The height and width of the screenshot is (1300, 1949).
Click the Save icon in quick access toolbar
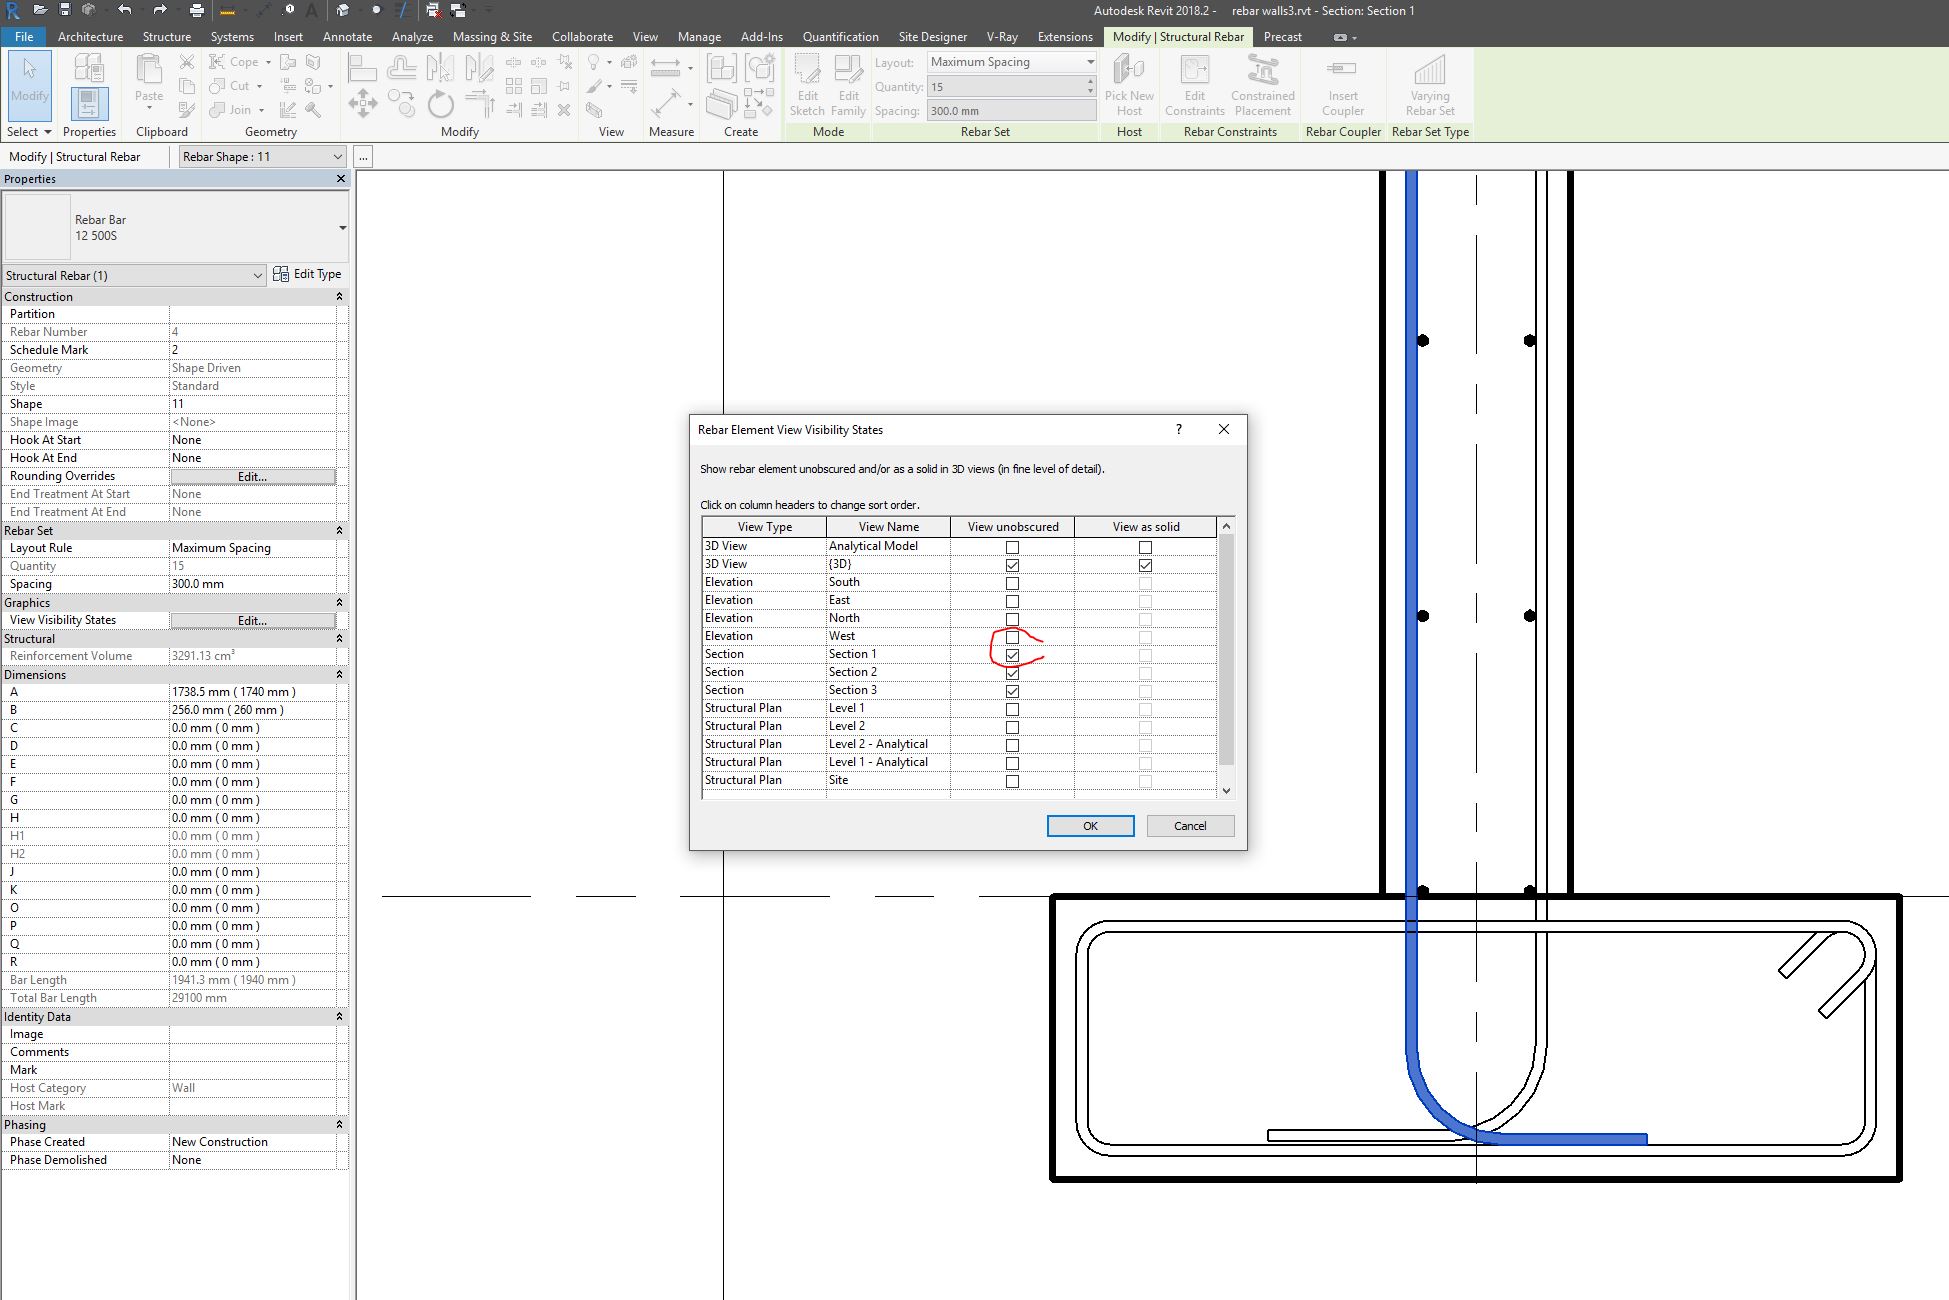(64, 10)
